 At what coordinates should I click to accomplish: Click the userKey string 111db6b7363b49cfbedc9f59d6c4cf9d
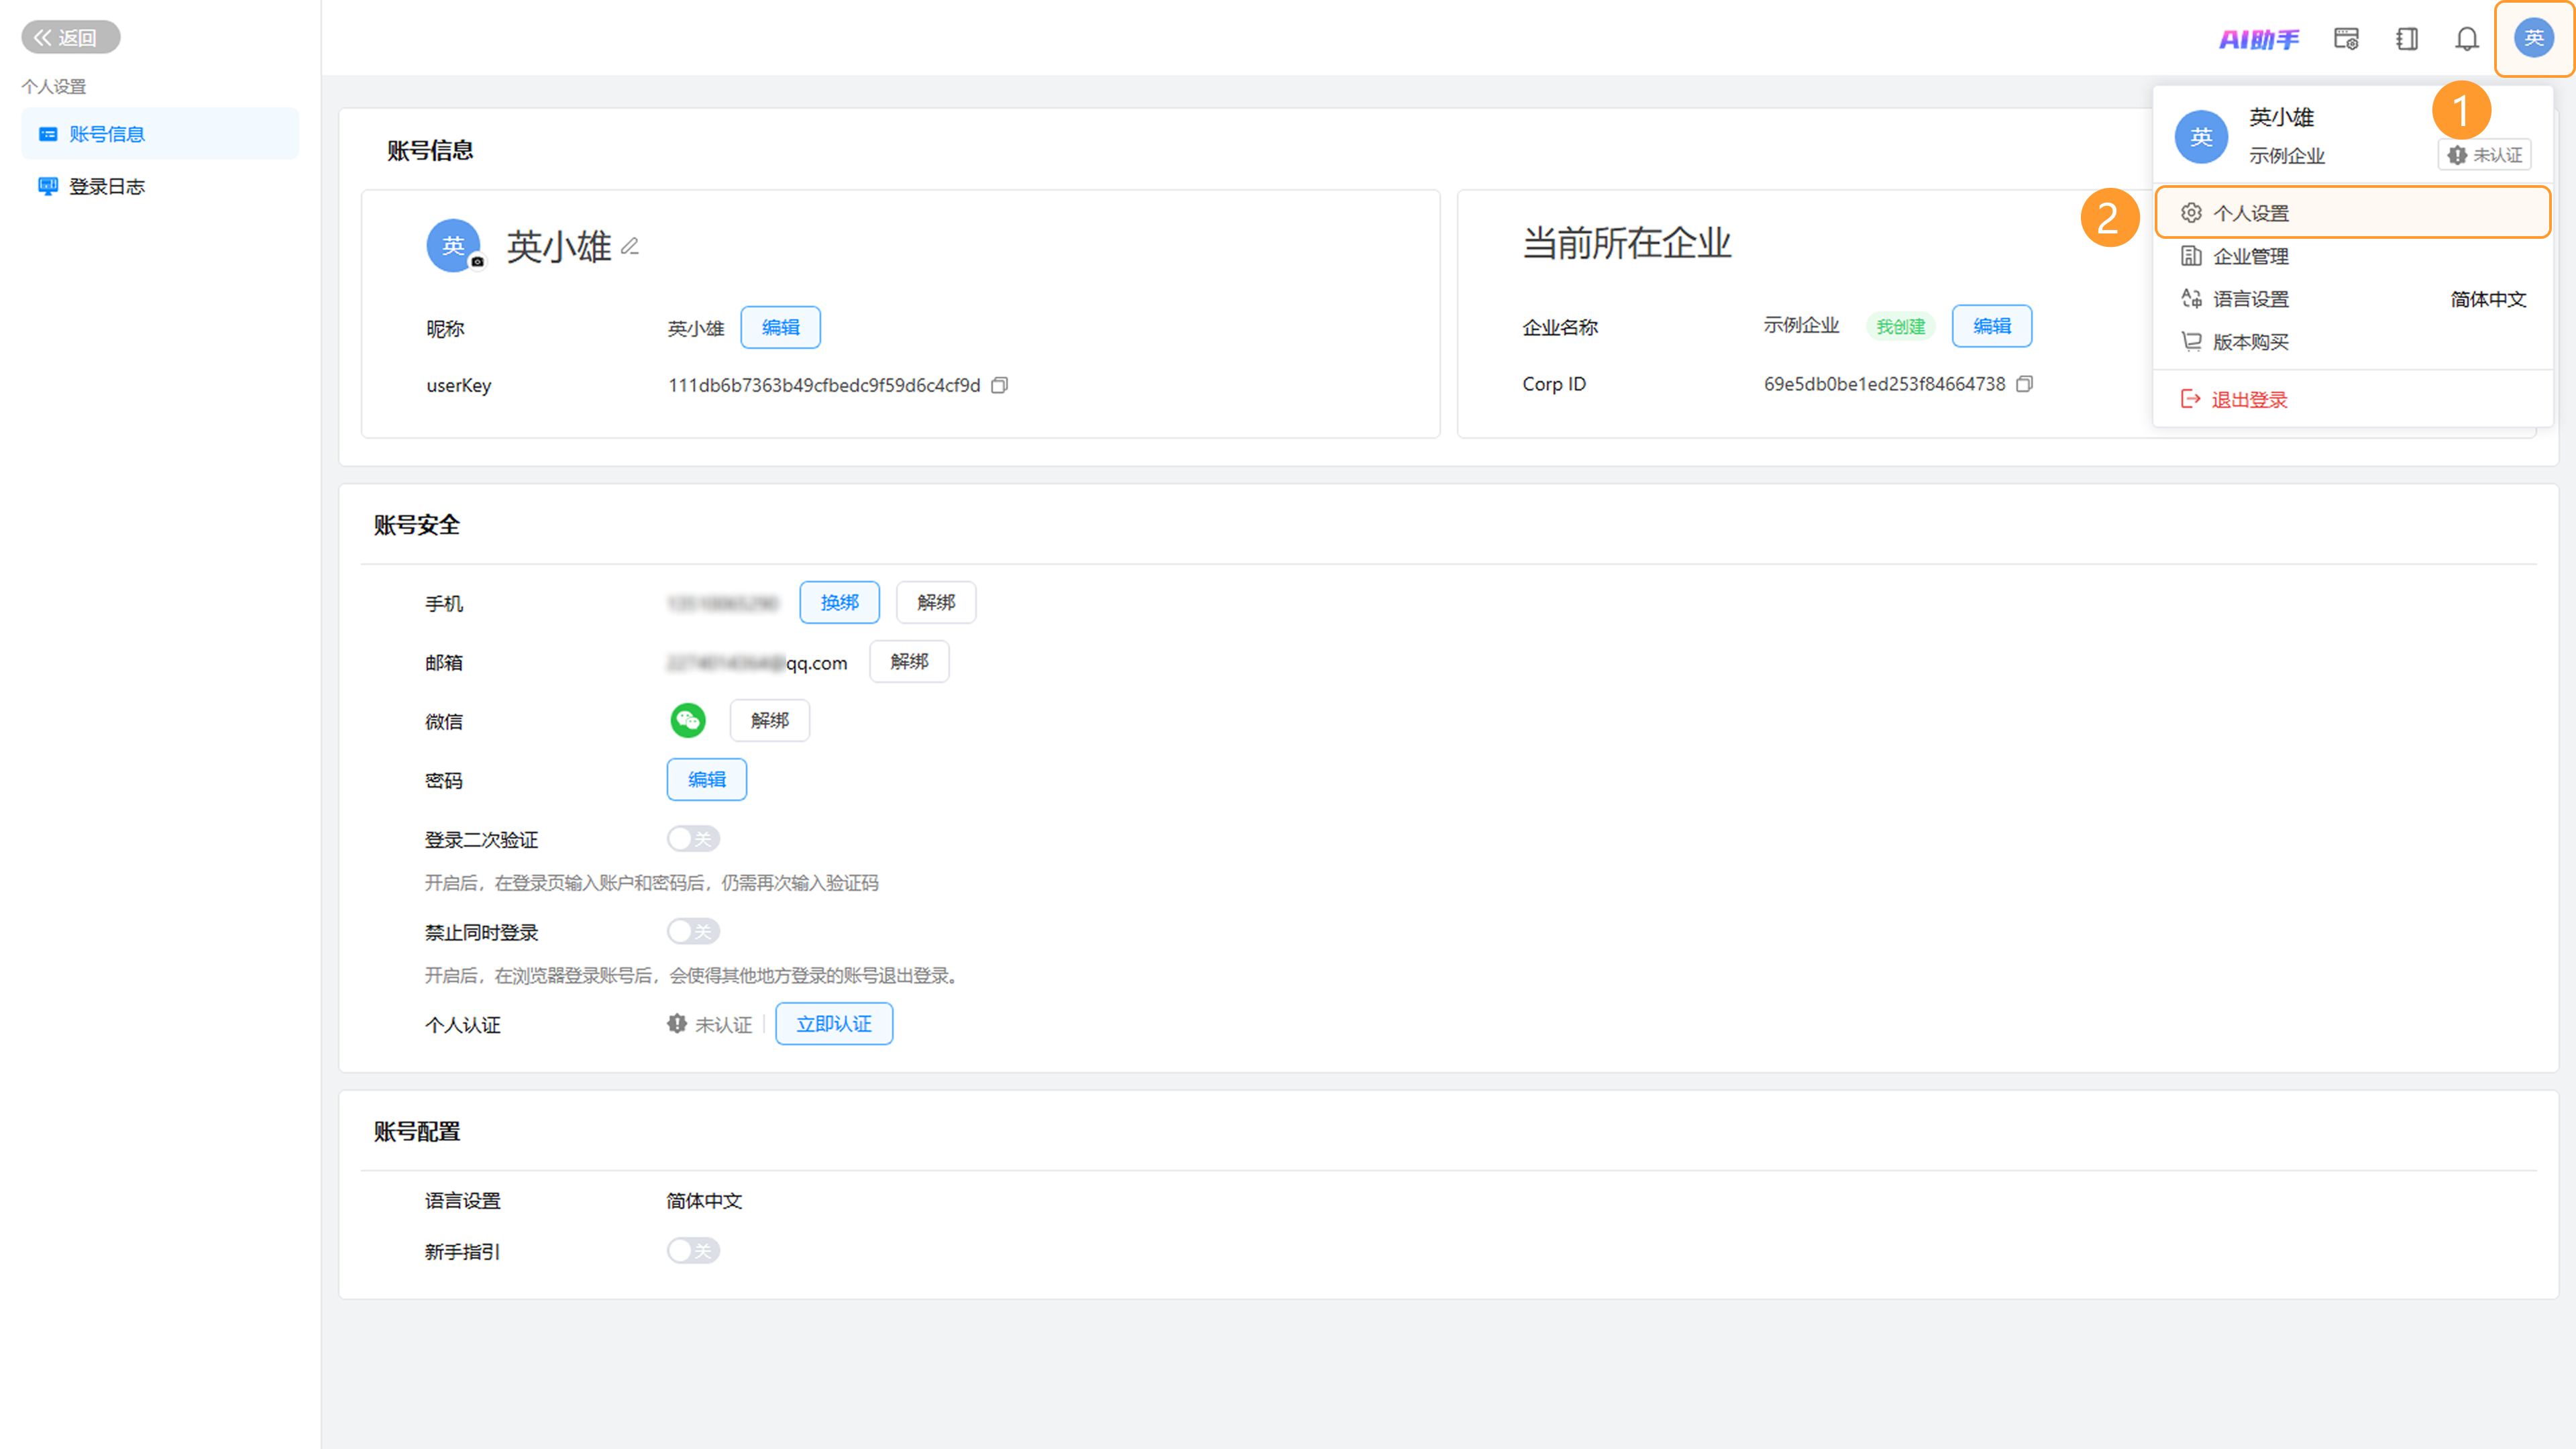(824, 386)
